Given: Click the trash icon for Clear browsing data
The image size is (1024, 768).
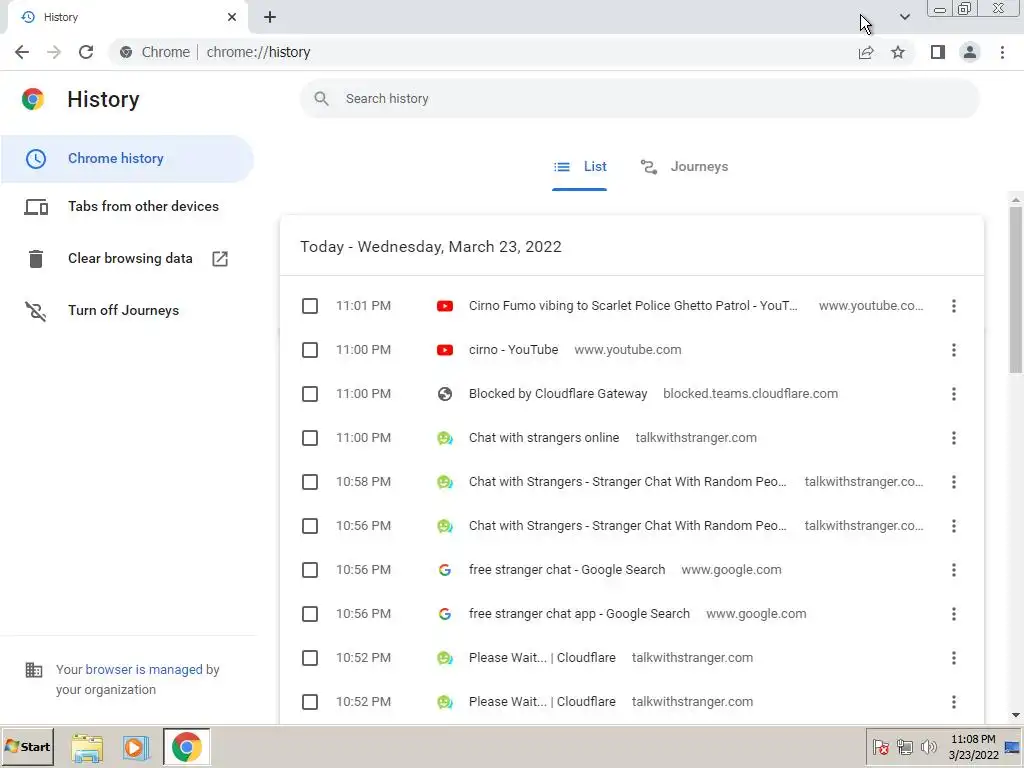Looking at the screenshot, I should 36,259.
